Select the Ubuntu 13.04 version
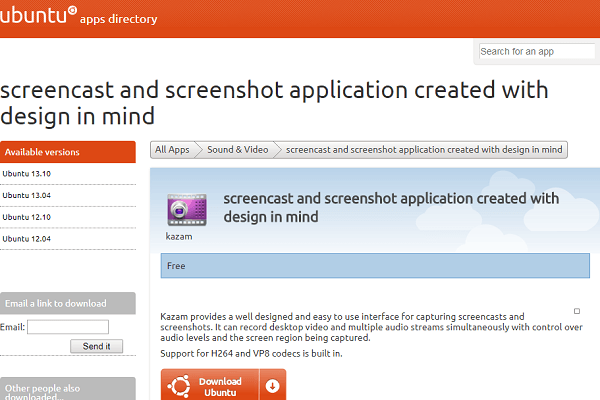 [x=26, y=196]
